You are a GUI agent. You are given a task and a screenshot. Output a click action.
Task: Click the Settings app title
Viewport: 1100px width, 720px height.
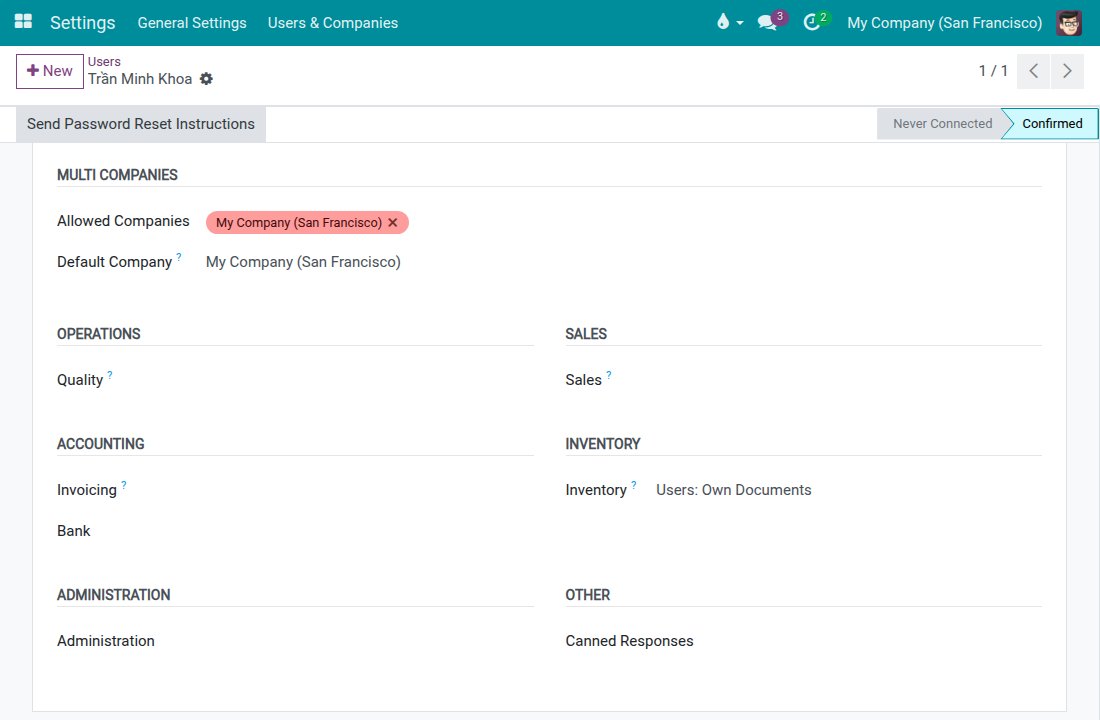[x=83, y=22]
